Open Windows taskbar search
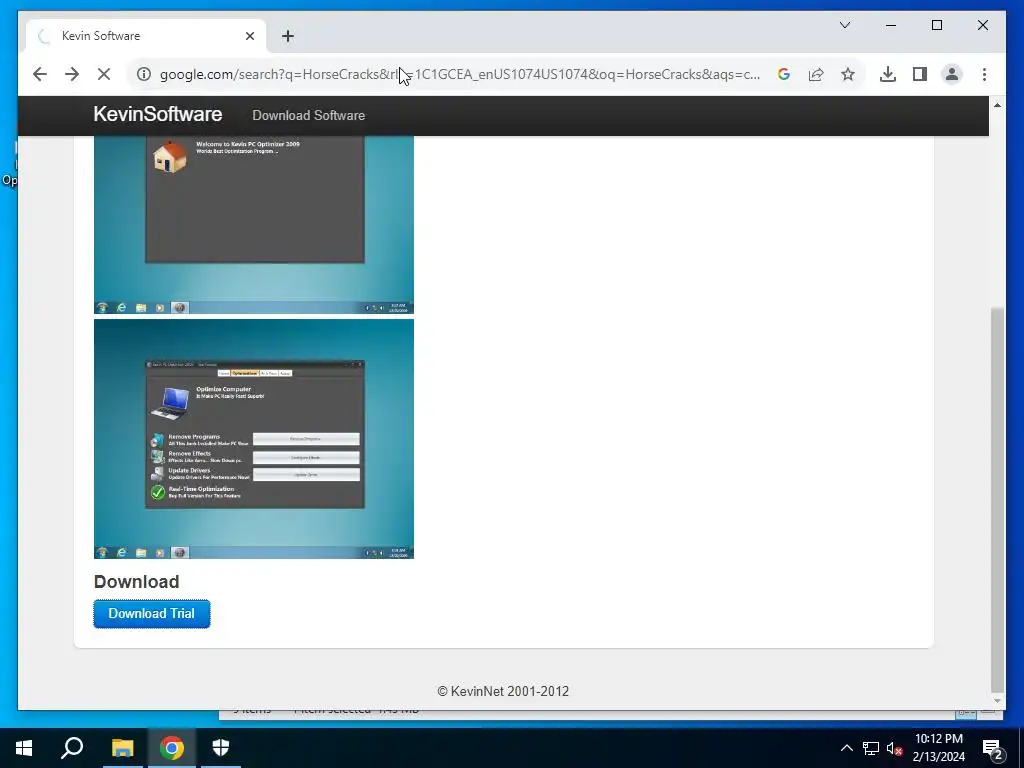This screenshot has width=1024, height=768. (x=72, y=748)
